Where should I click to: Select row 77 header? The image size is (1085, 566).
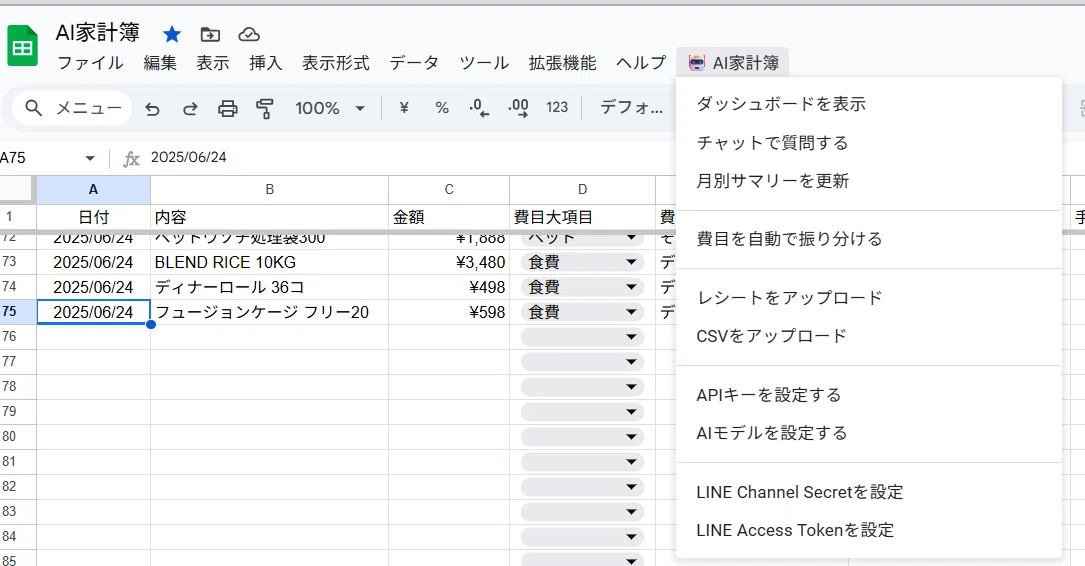[x=18, y=362]
